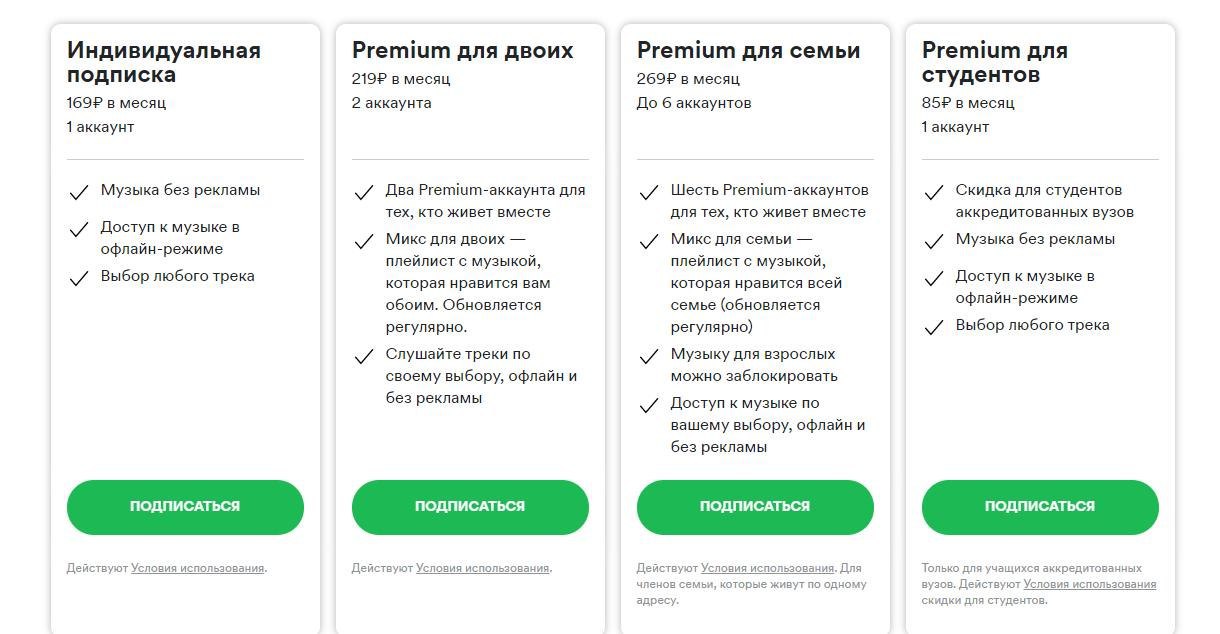Click checkmark next to "Выбор любого трека" in Individual plan
1220x634 pixels.
click(x=79, y=278)
